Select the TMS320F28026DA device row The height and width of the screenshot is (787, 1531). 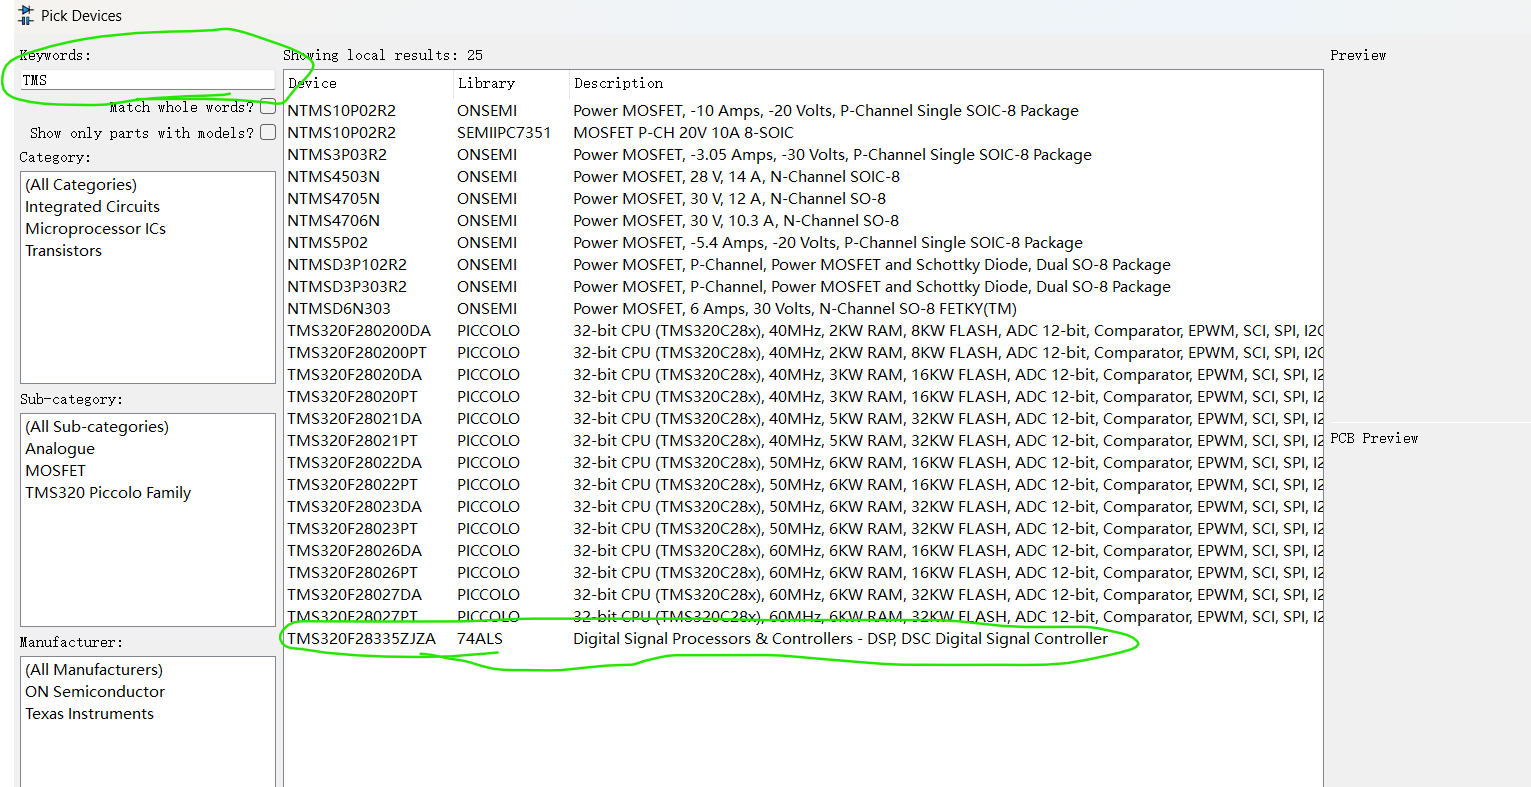(803, 551)
